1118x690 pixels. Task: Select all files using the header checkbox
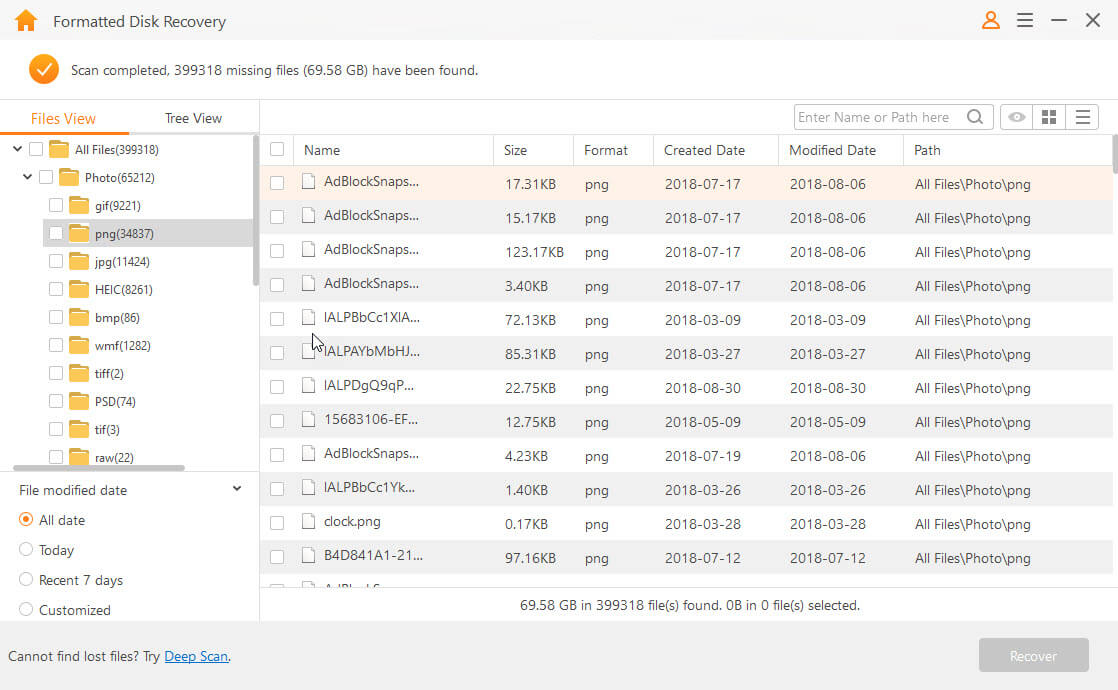point(277,148)
